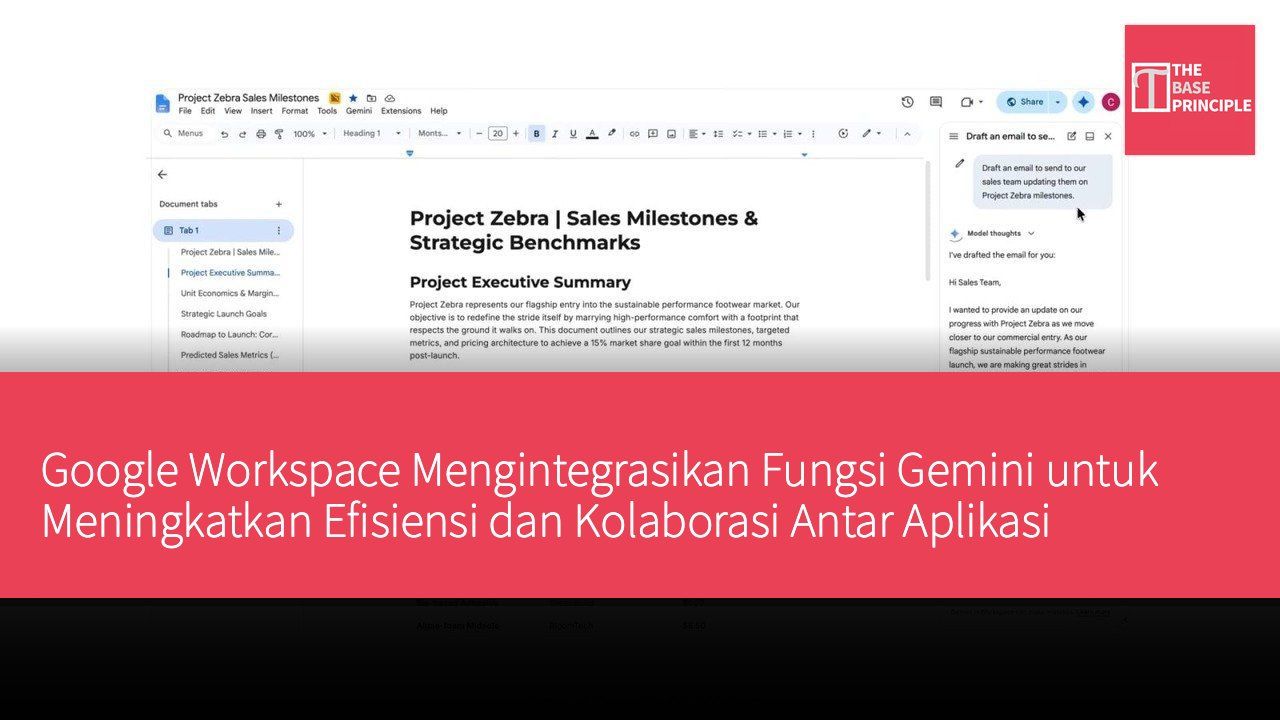Viewport: 1280px width, 720px height.
Task: Click the font size field showing 20
Action: tap(497, 133)
